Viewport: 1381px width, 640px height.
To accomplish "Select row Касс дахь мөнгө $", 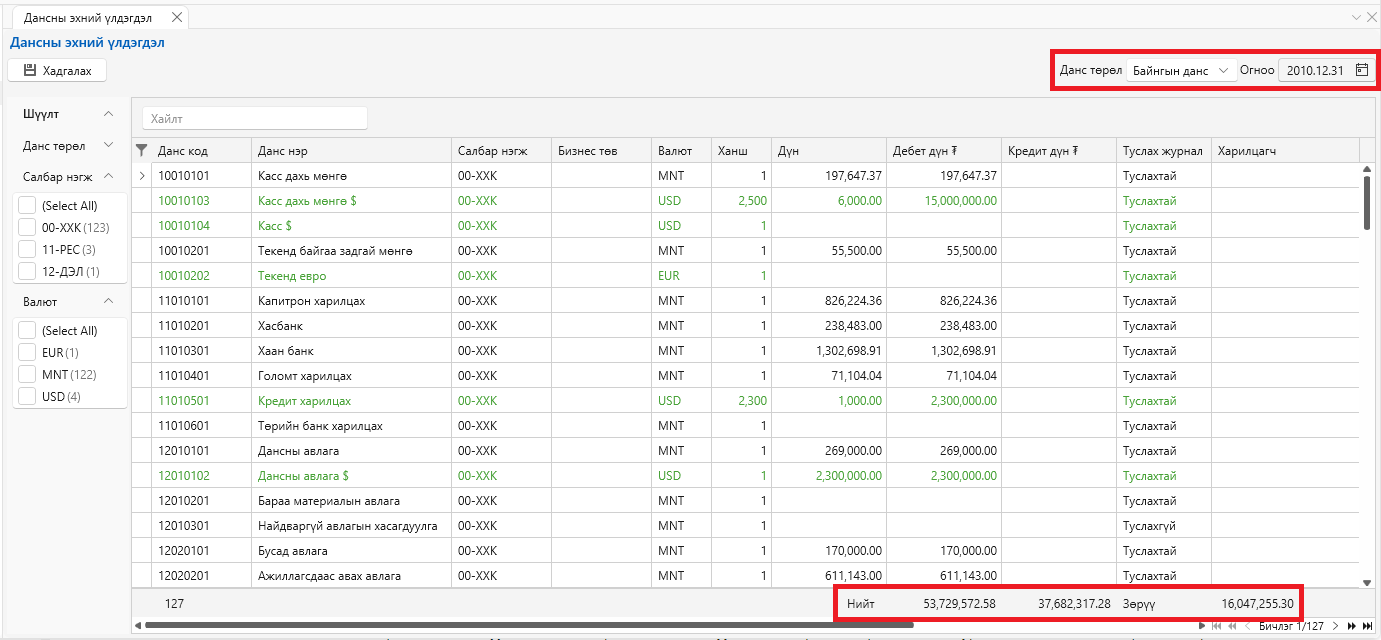I will (x=745, y=201).
